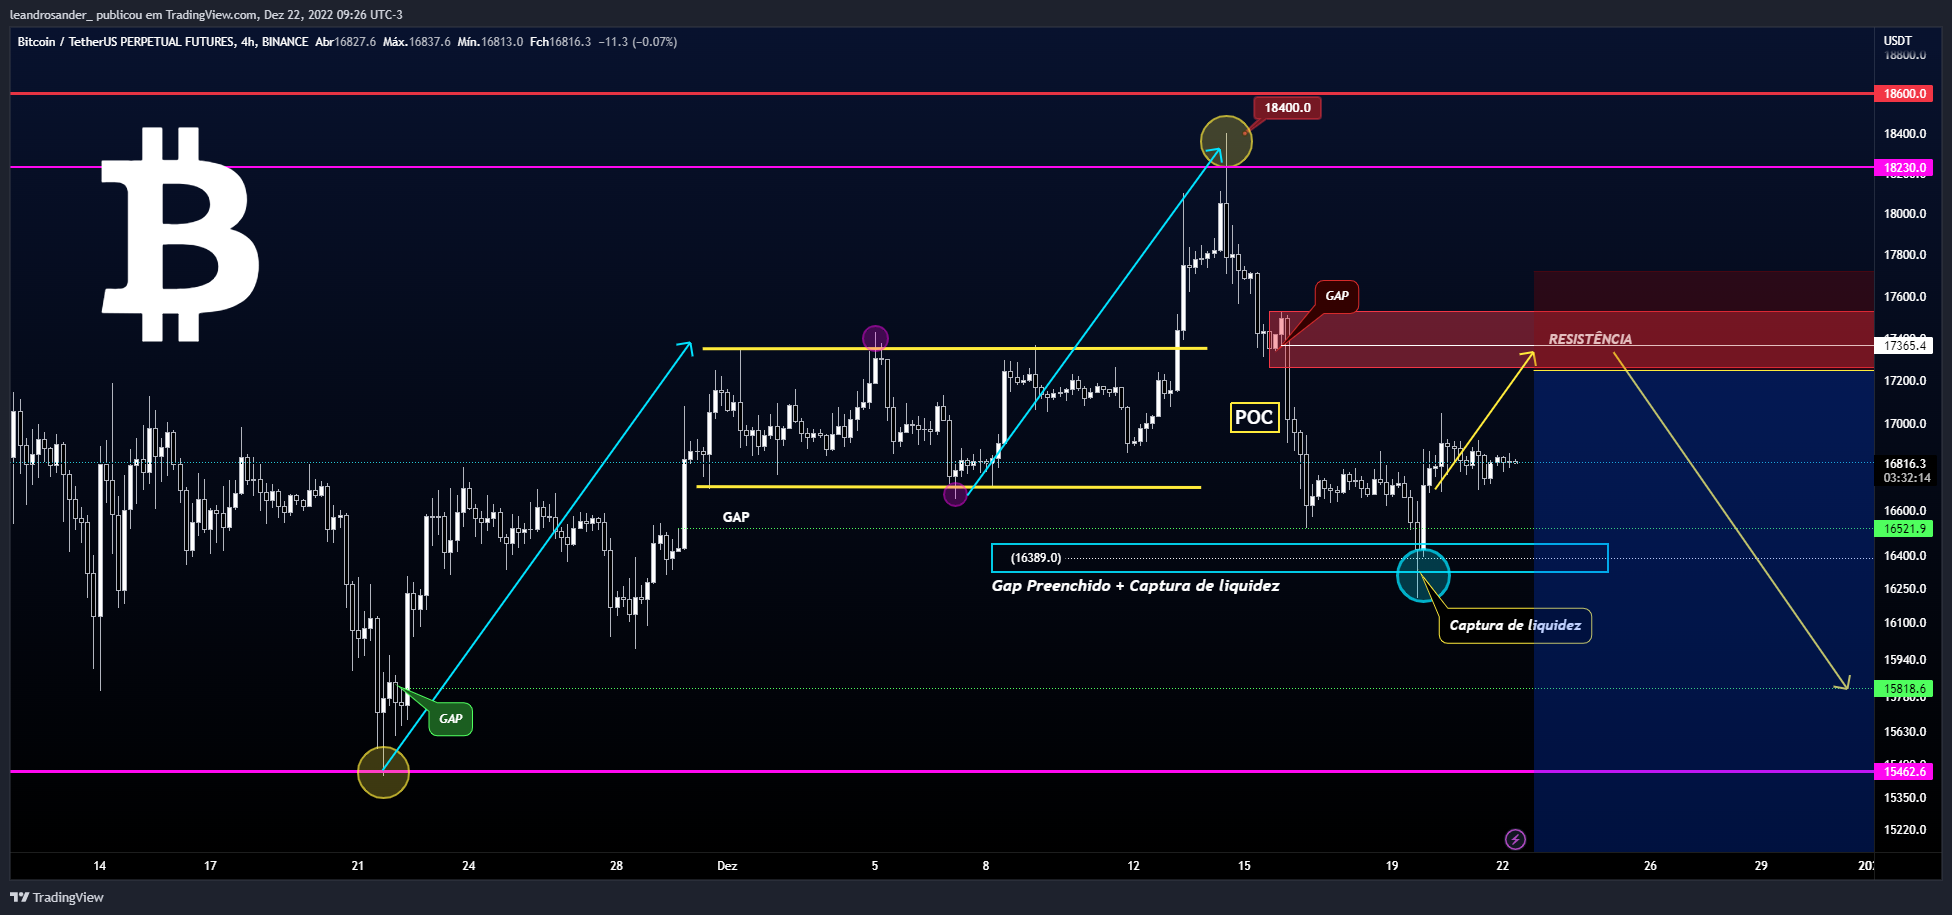
Task: Click the USDT currency label
Action: click(1897, 41)
